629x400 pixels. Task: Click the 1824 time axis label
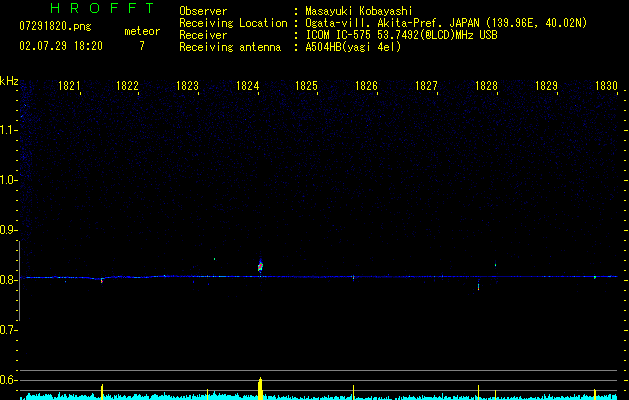247,86
